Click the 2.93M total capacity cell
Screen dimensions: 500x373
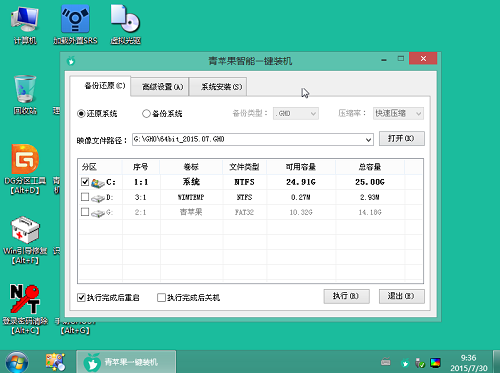[x=370, y=197]
